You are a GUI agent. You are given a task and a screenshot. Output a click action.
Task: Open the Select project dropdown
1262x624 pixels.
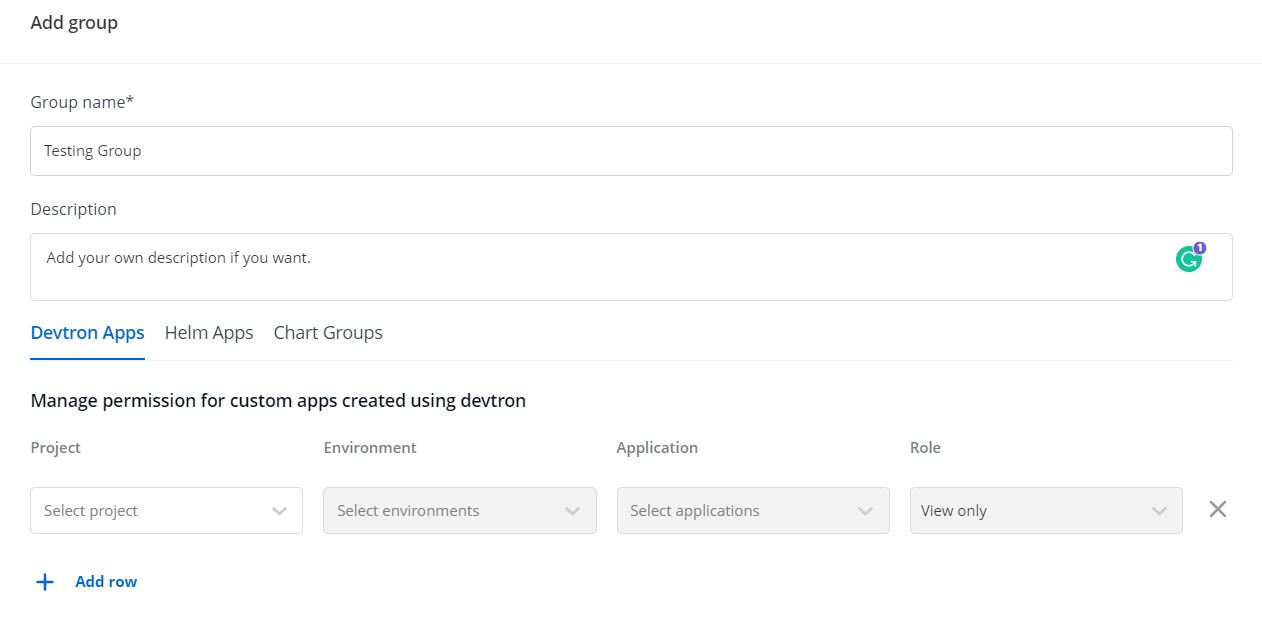click(150, 510)
